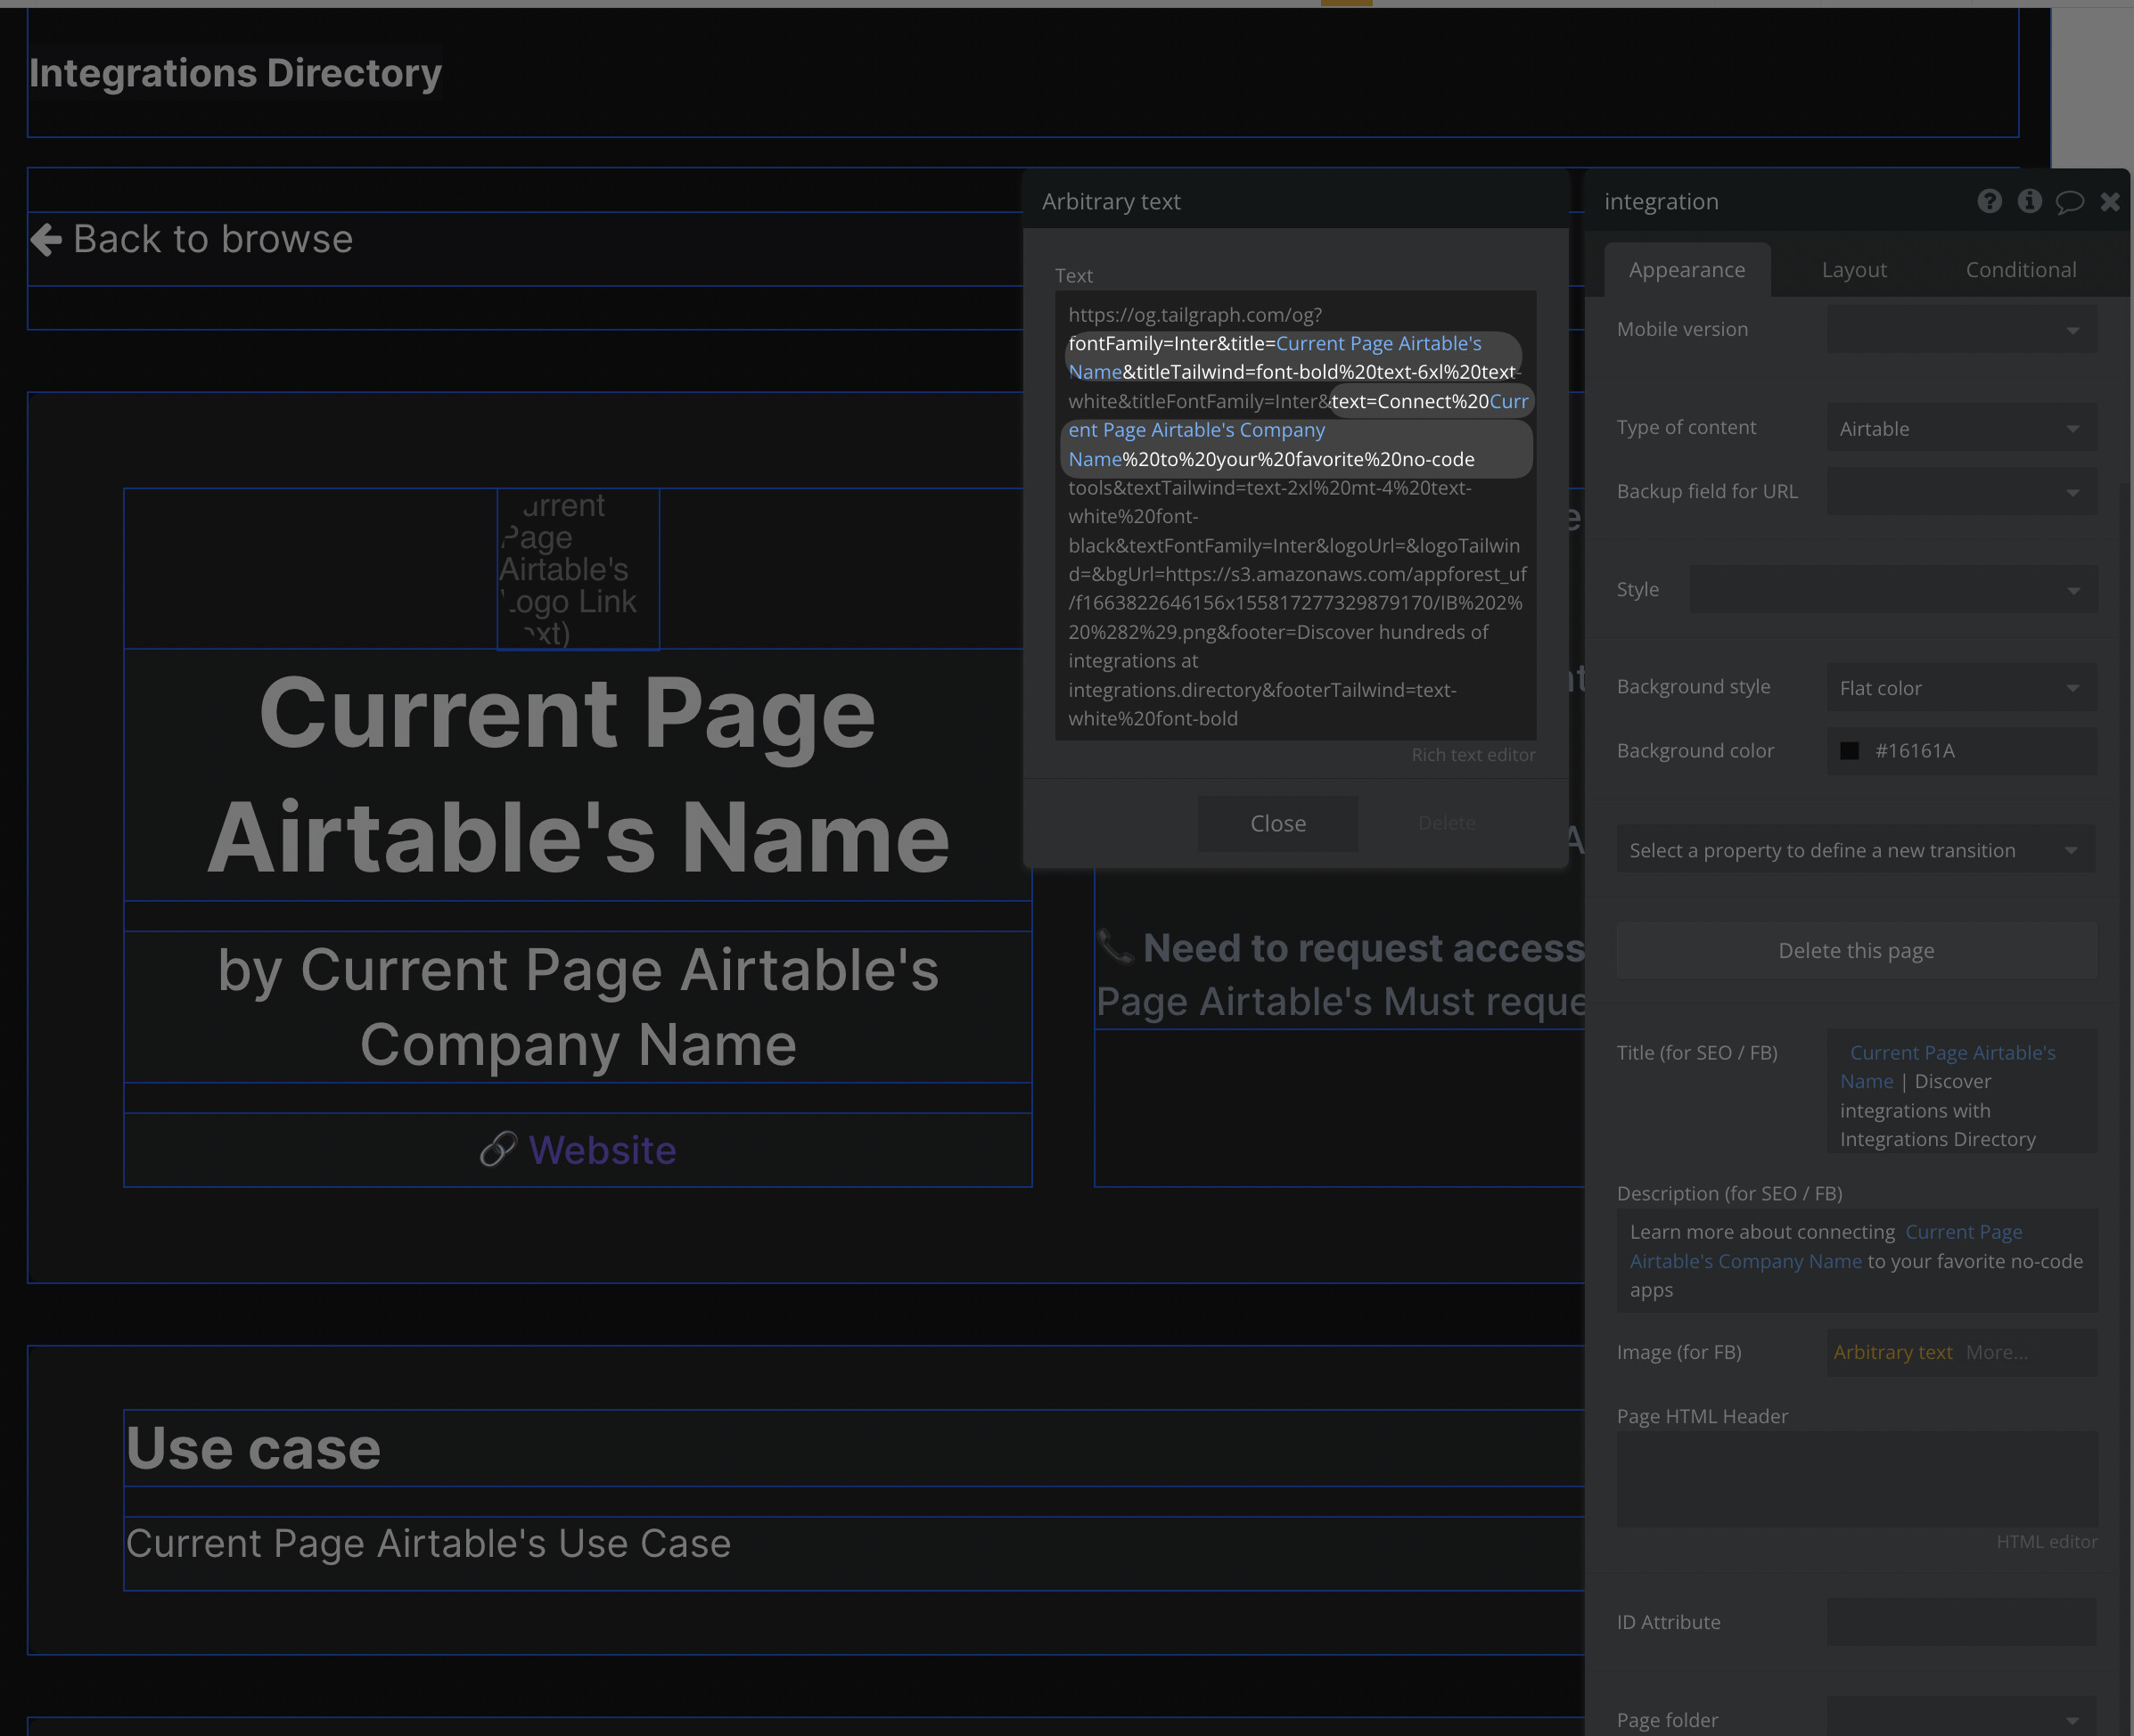Click the Arbitrary text URL text box
This screenshot has width=2134, height=1736.
coord(1295,516)
